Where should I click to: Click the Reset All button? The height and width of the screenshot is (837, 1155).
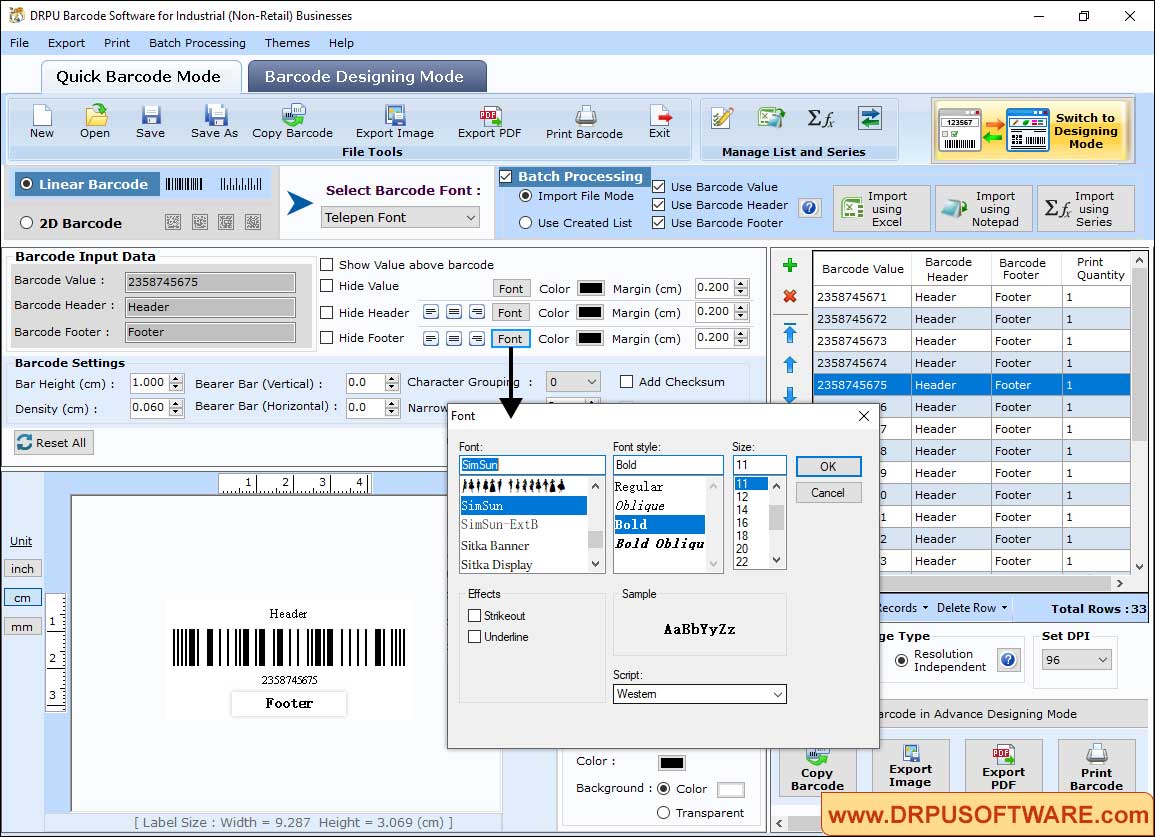[x=53, y=443]
